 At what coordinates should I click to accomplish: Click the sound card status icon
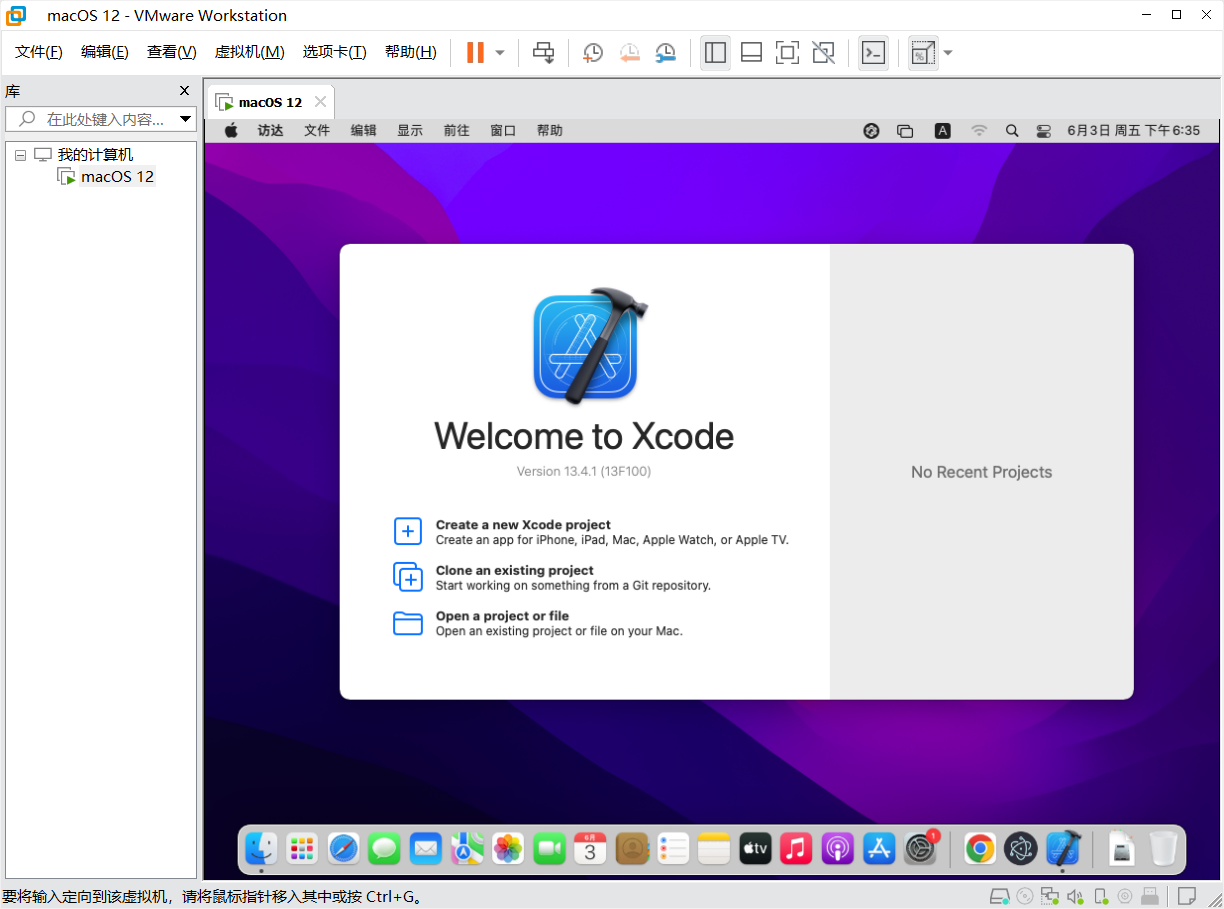pyautogui.click(x=1075, y=896)
